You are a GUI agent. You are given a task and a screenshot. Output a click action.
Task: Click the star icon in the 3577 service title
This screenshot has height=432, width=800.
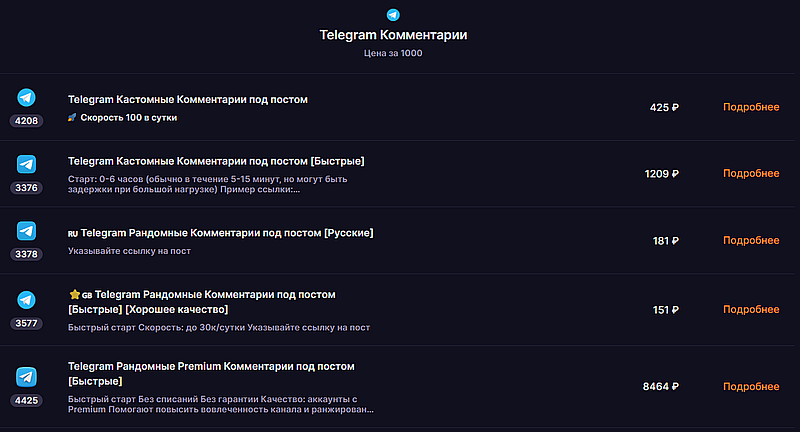coord(74,294)
